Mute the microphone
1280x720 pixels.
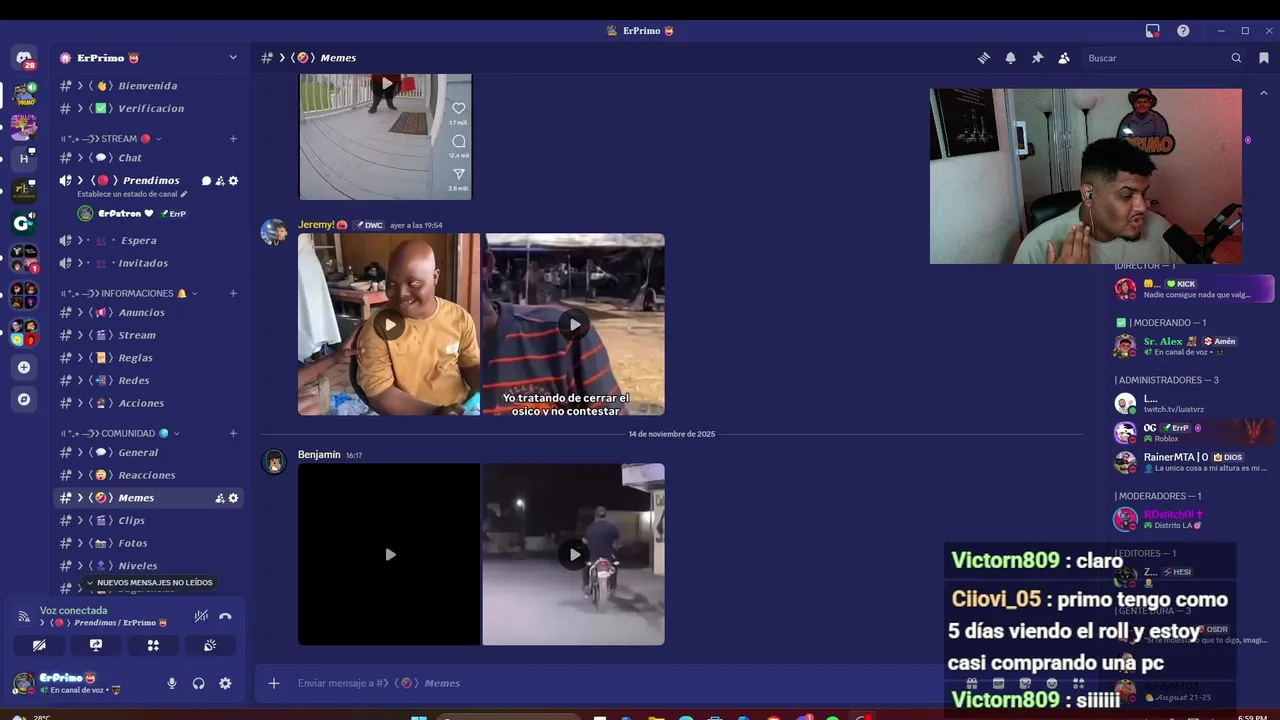point(172,683)
